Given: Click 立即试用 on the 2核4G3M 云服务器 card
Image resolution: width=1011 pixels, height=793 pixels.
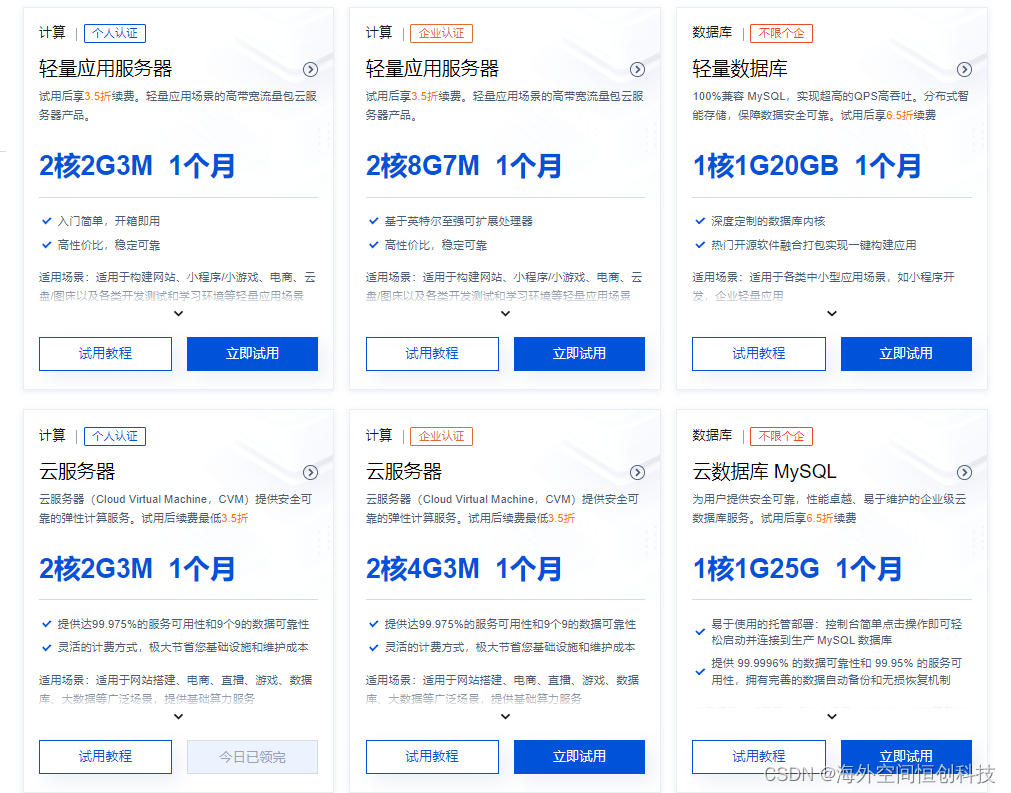Looking at the screenshot, I should [579, 756].
